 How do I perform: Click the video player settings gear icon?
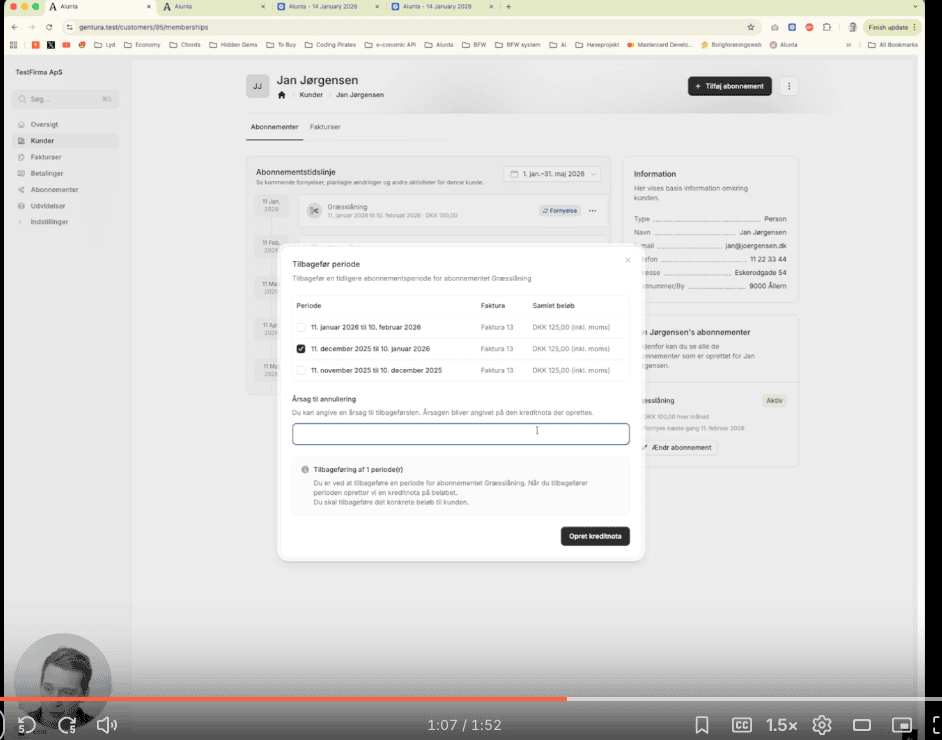(x=822, y=725)
